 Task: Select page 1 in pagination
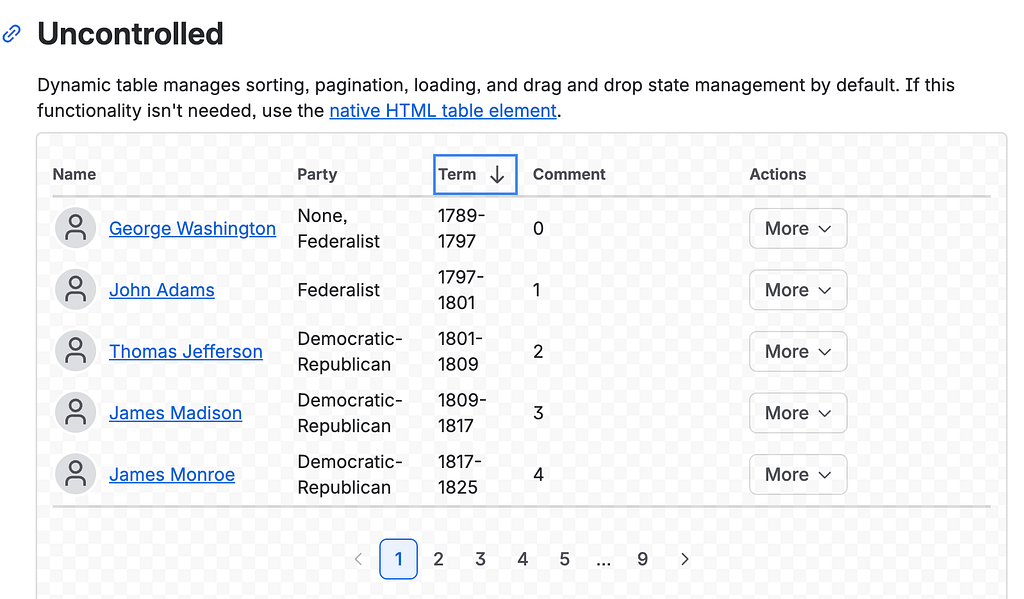[398, 559]
